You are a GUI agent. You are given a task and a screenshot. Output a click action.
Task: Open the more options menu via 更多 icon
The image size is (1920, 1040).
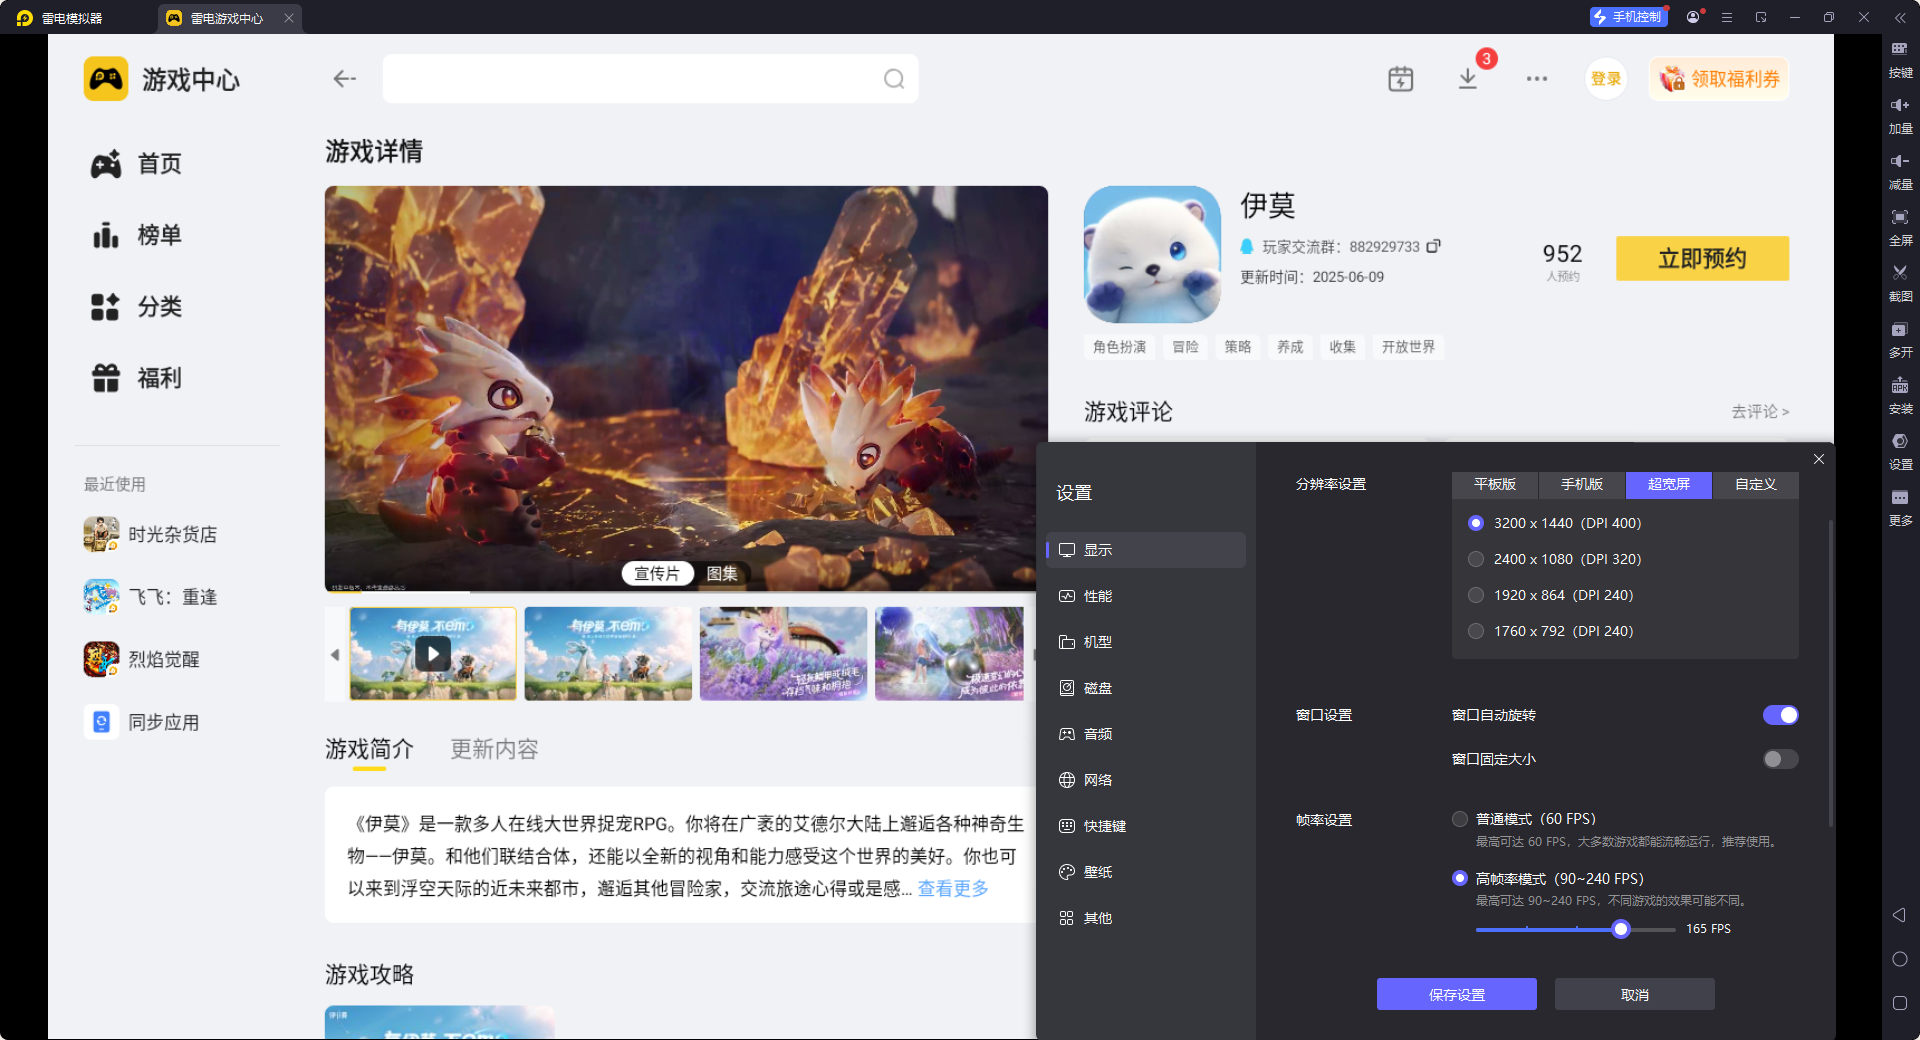click(1899, 507)
